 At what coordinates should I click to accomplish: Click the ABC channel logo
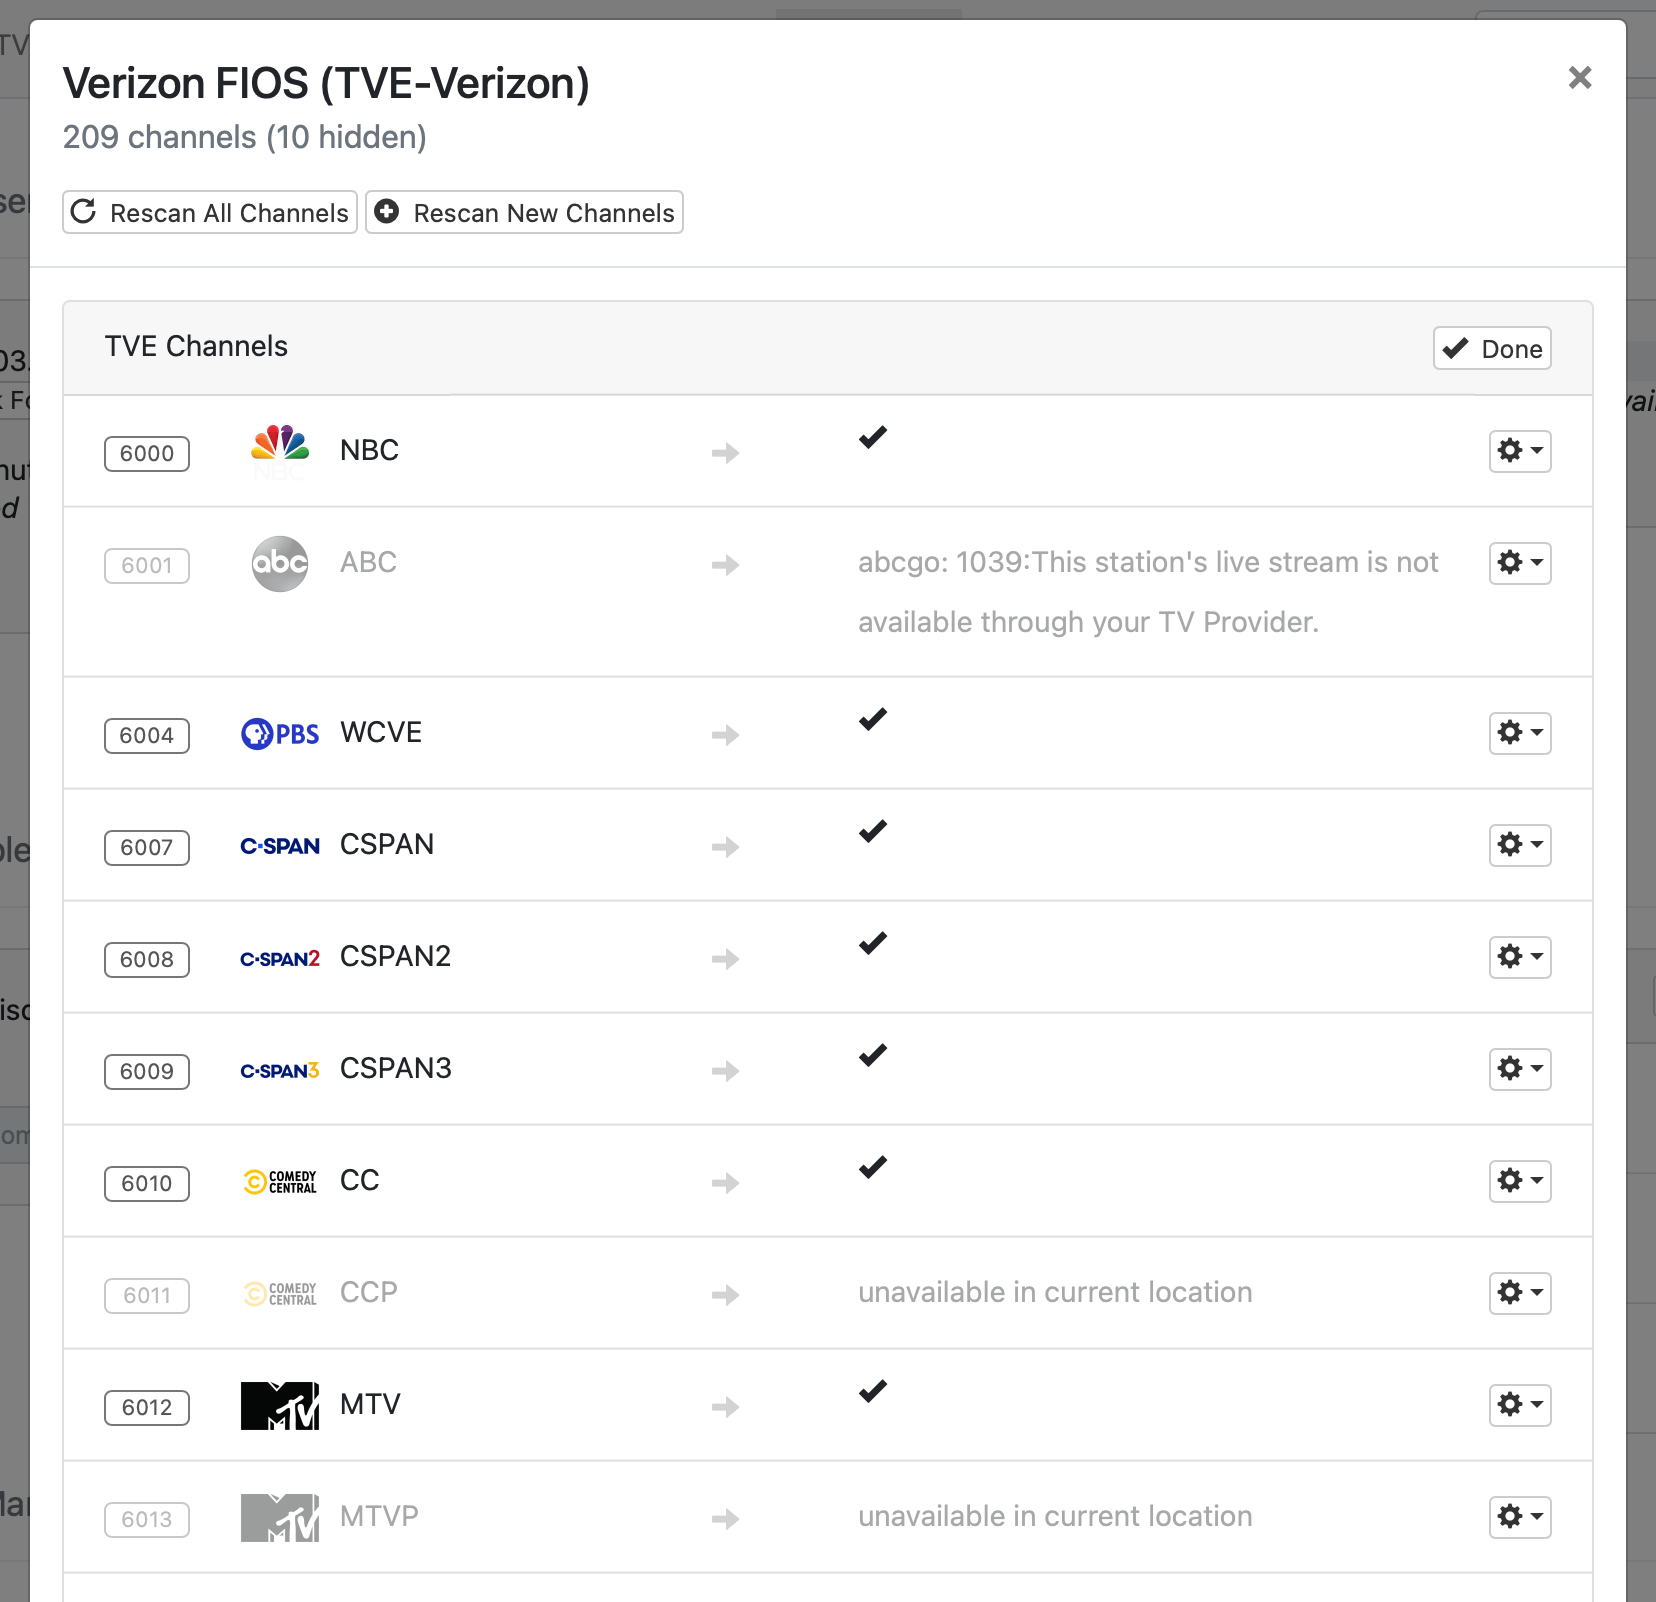coord(278,563)
